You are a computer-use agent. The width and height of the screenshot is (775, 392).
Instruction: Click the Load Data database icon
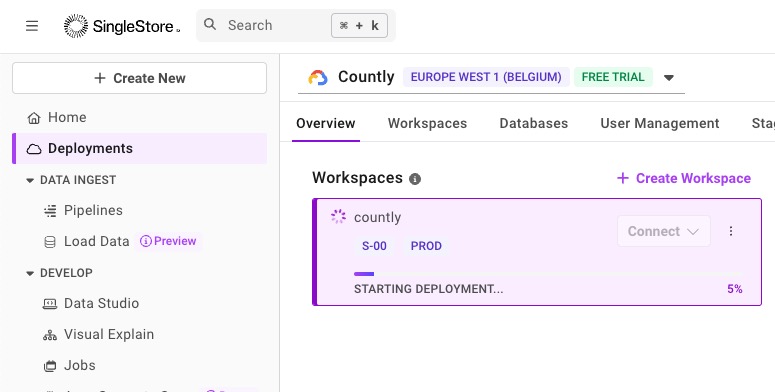[x=50, y=242]
